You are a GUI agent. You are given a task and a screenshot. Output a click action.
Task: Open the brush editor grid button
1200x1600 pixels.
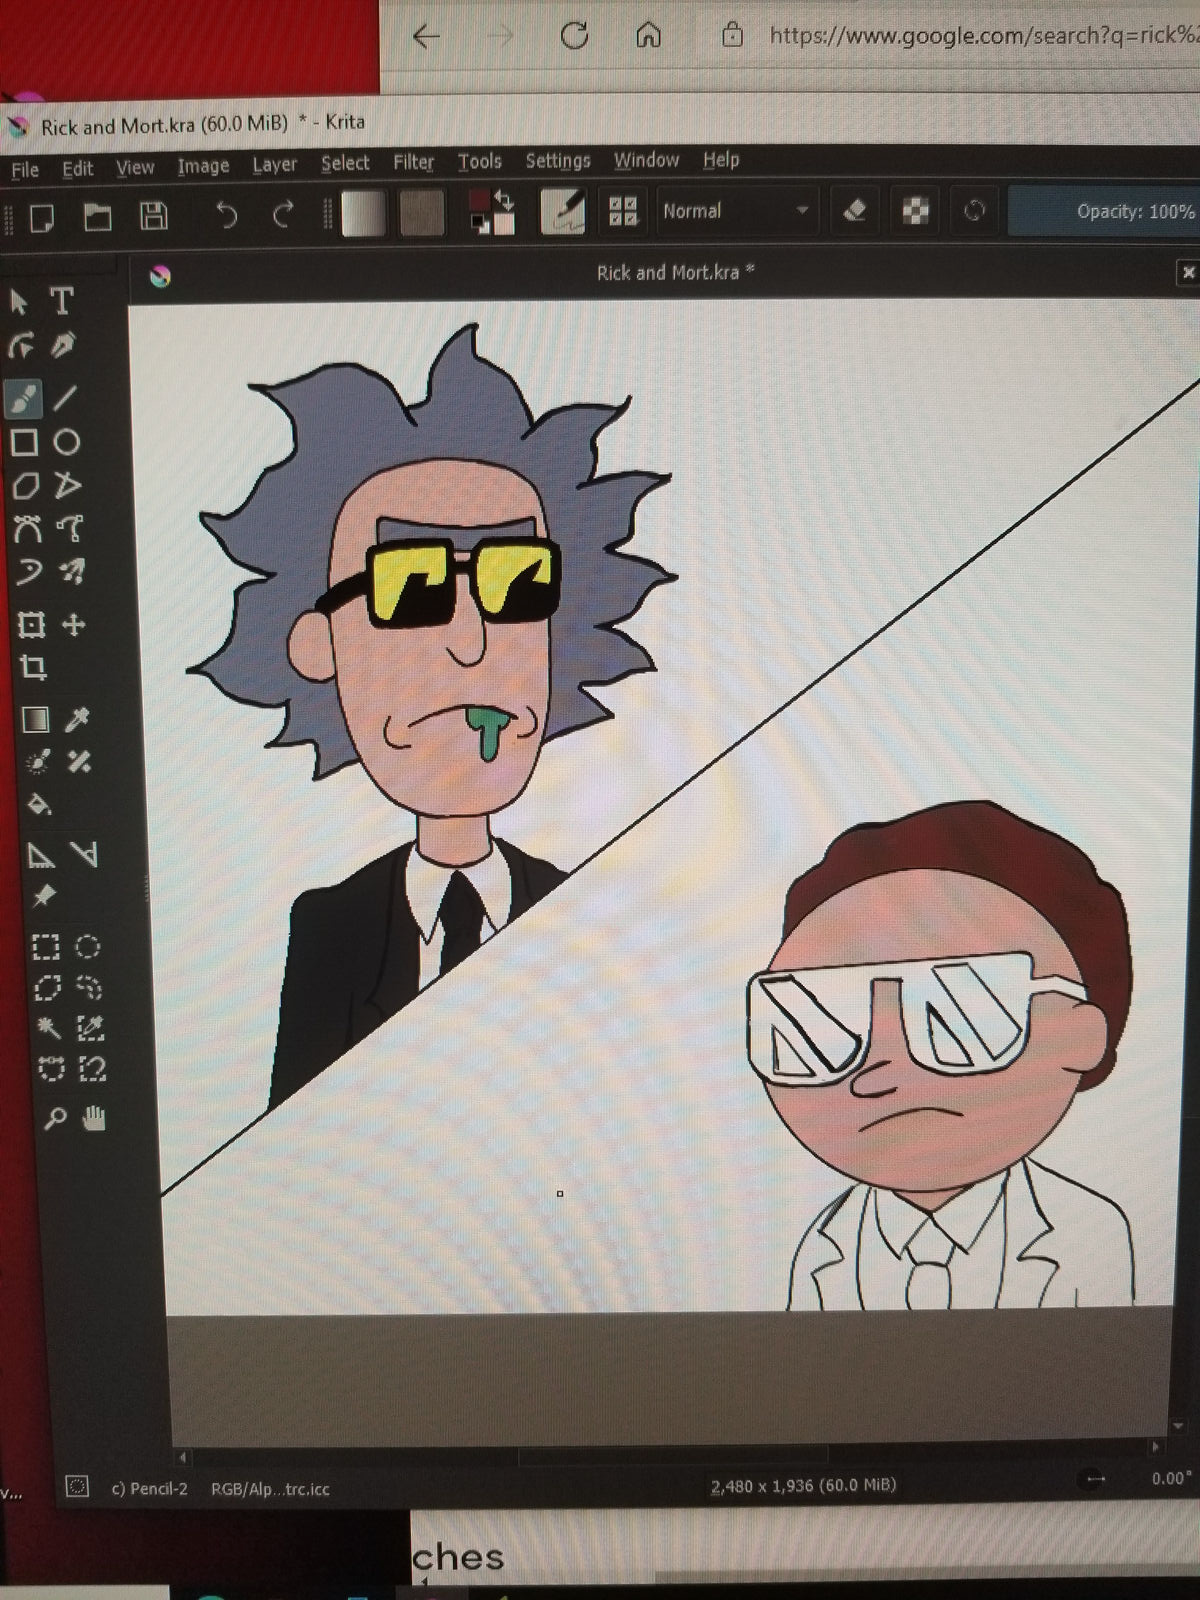point(624,211)
